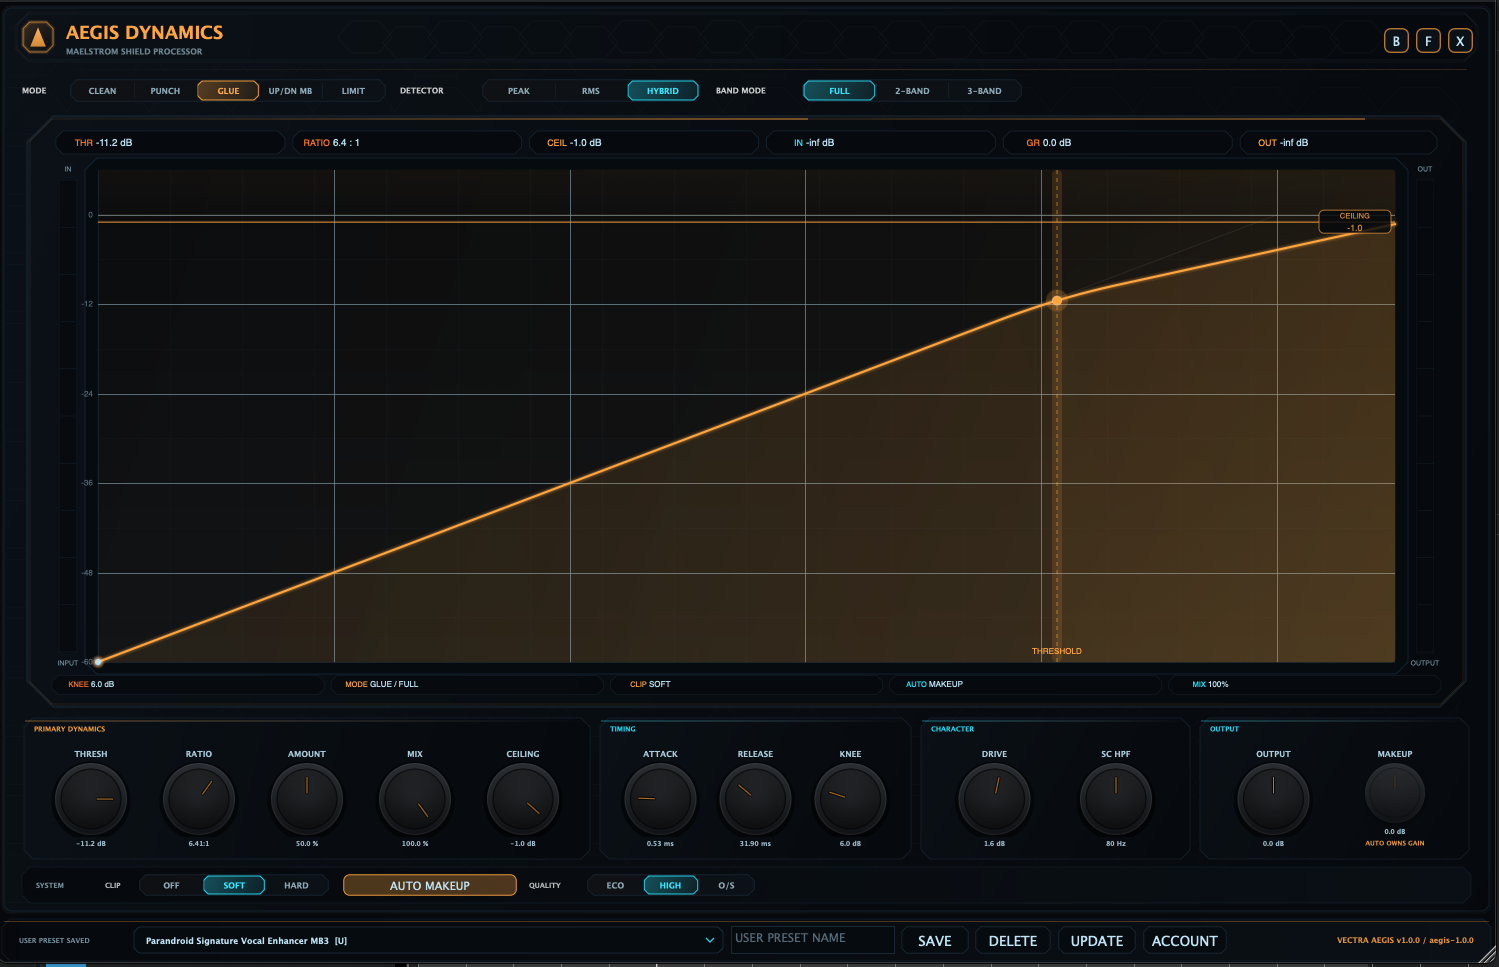Turn clipping OFF

point(172,885)
